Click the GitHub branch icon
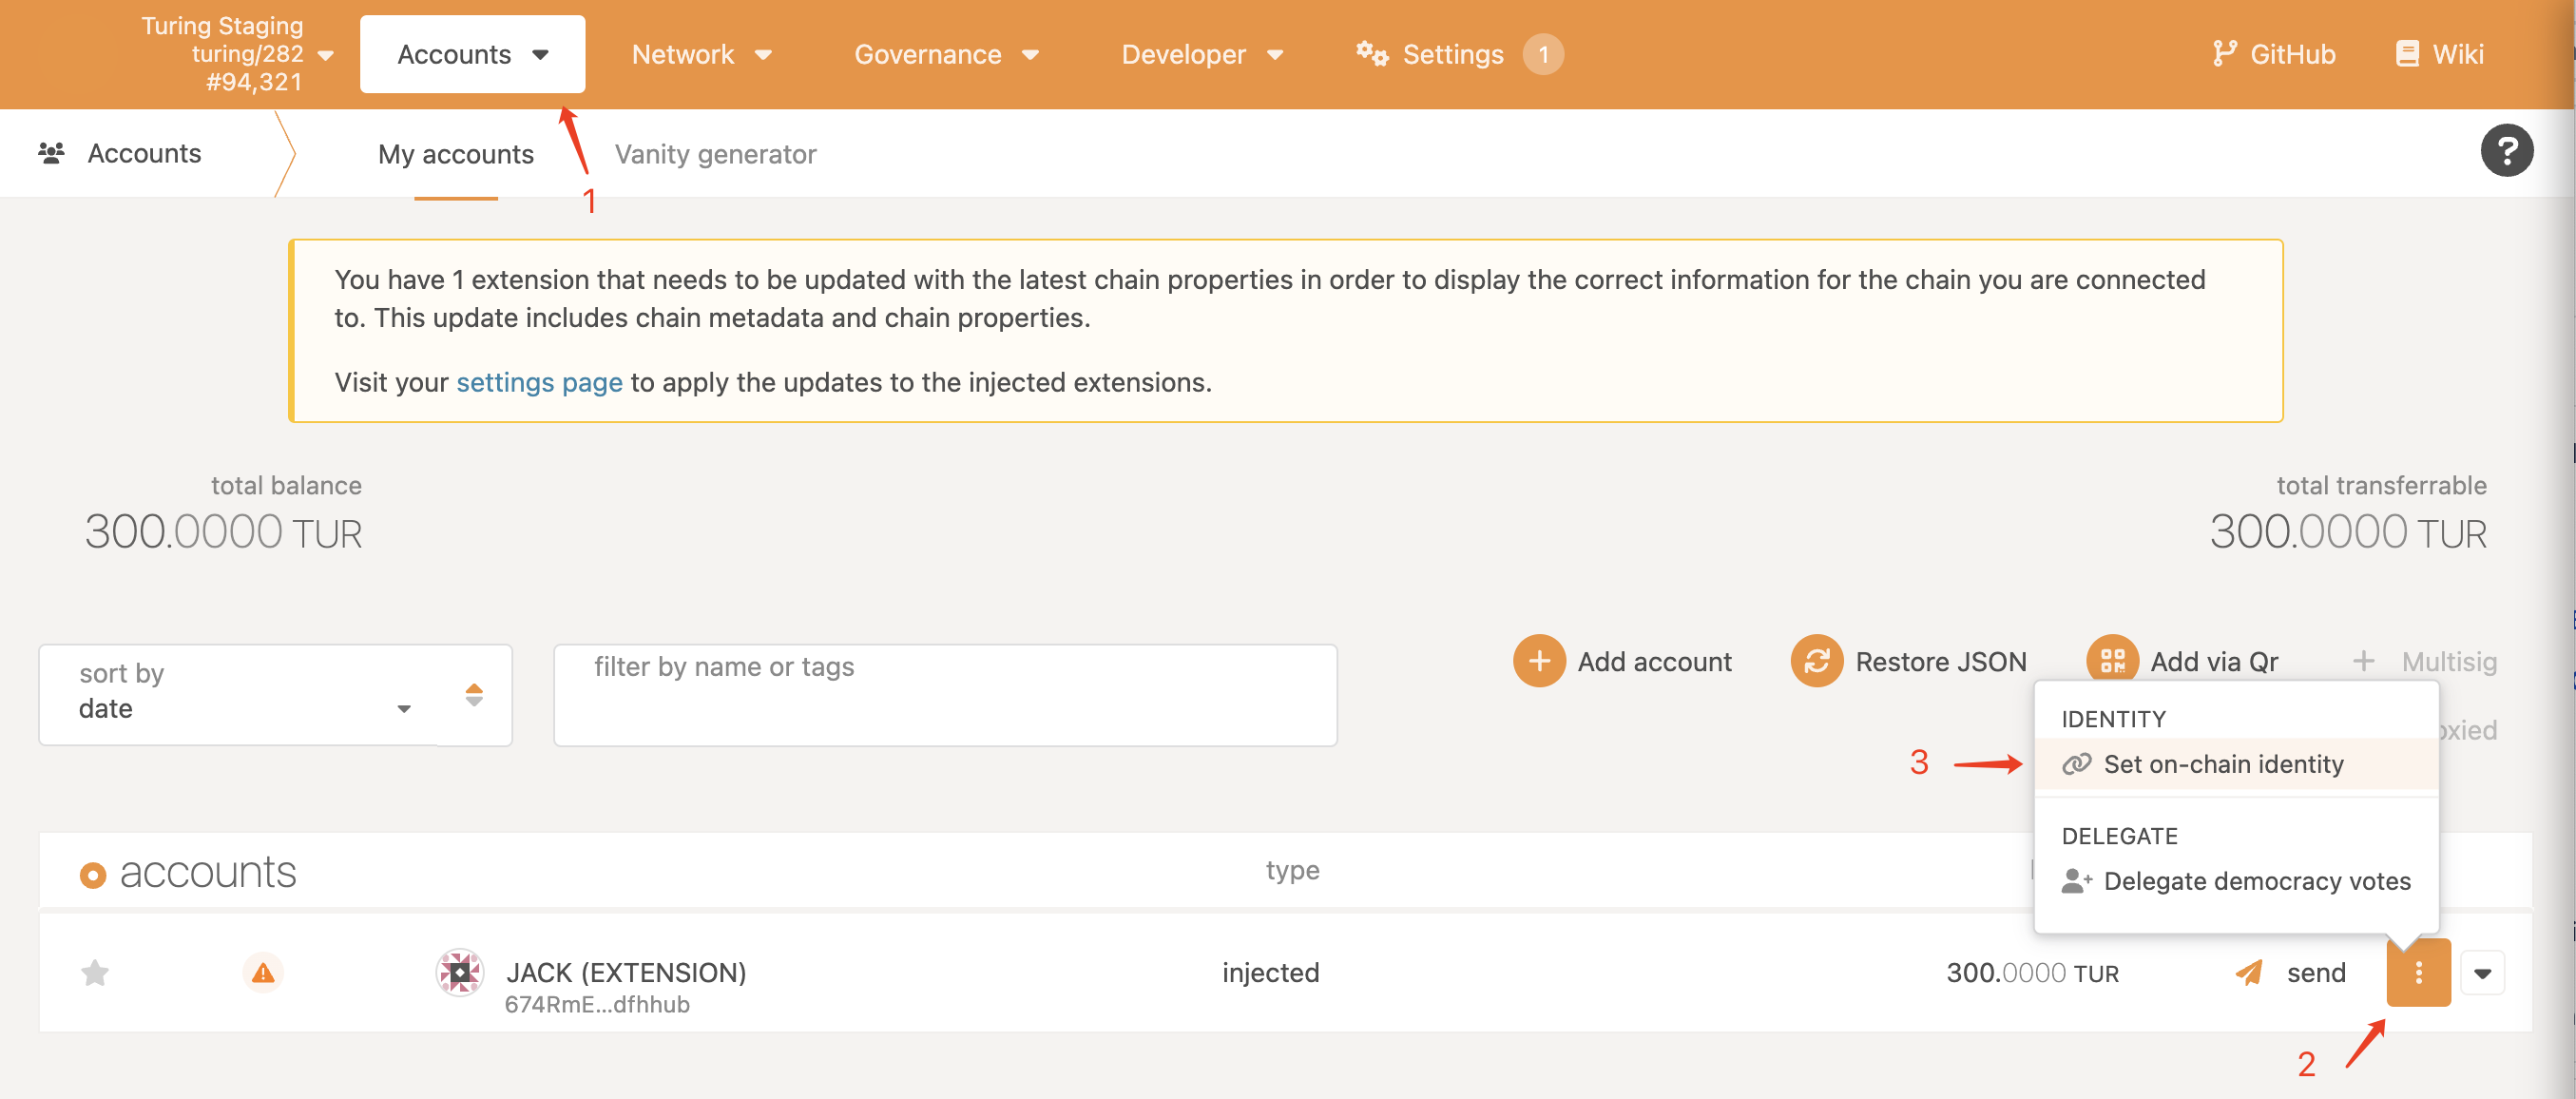The width and height of the screenshot is (2576, 1099). pyautogui.click(x=2223, y=54)
